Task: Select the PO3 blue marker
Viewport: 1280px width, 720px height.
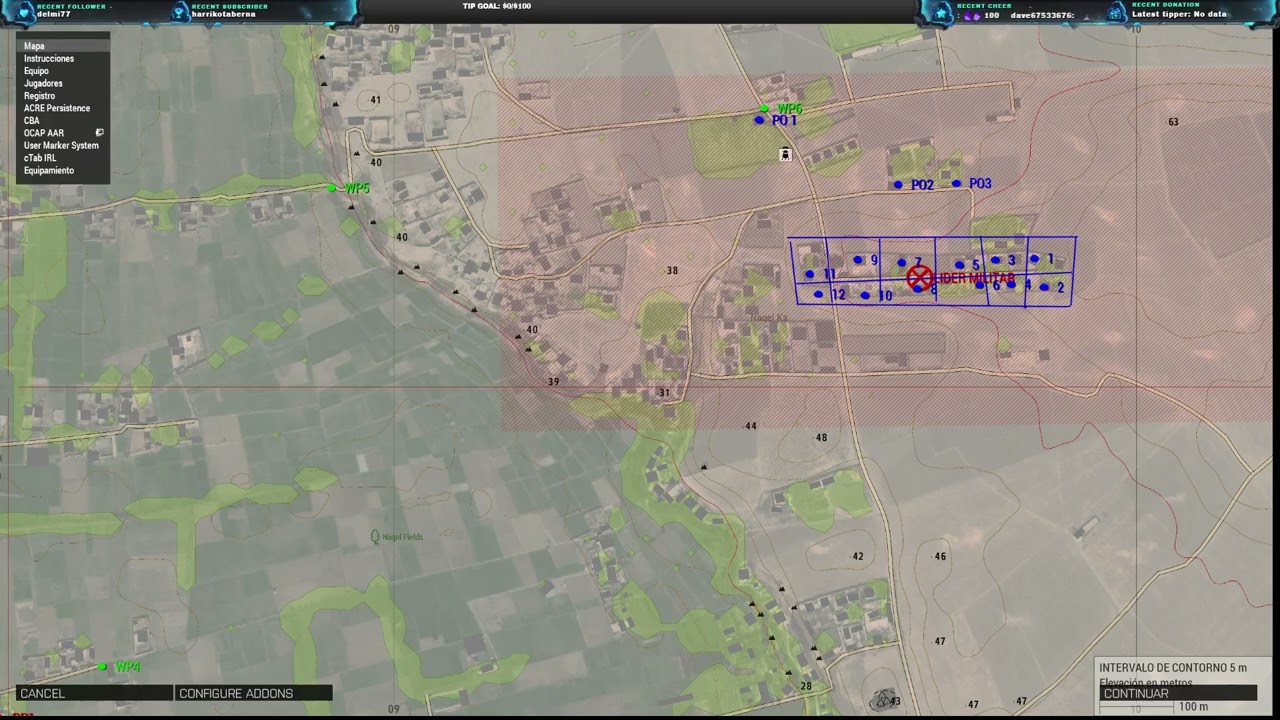Action: click(957, 184)
